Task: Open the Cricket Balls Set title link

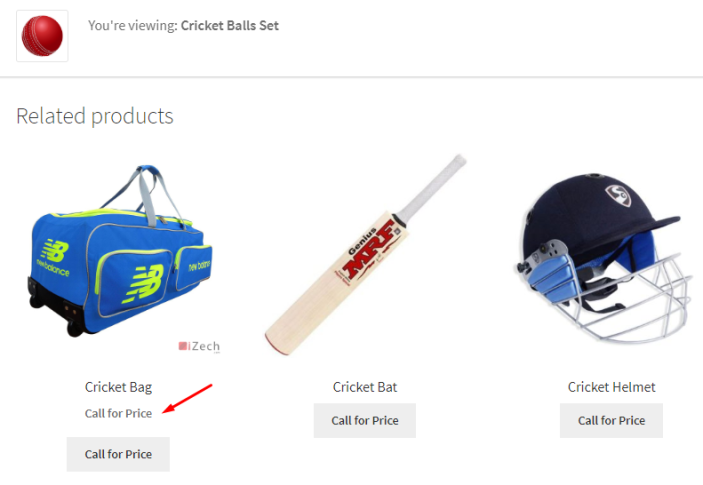Action: [x=230, y=26]
